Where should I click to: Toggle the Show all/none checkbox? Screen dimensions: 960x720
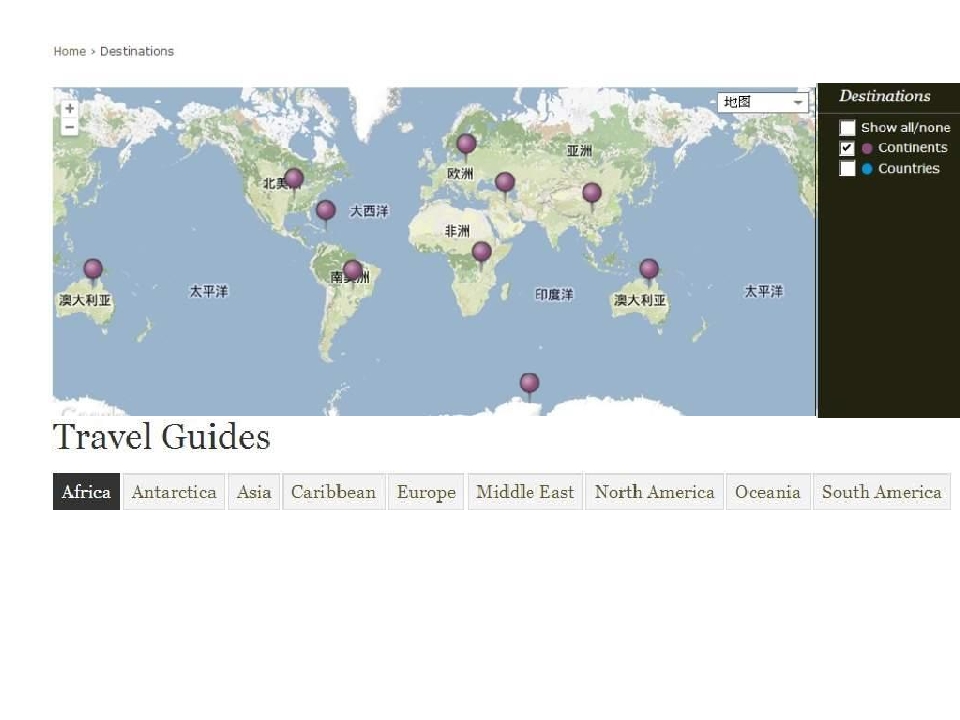(x=847, y=128)
